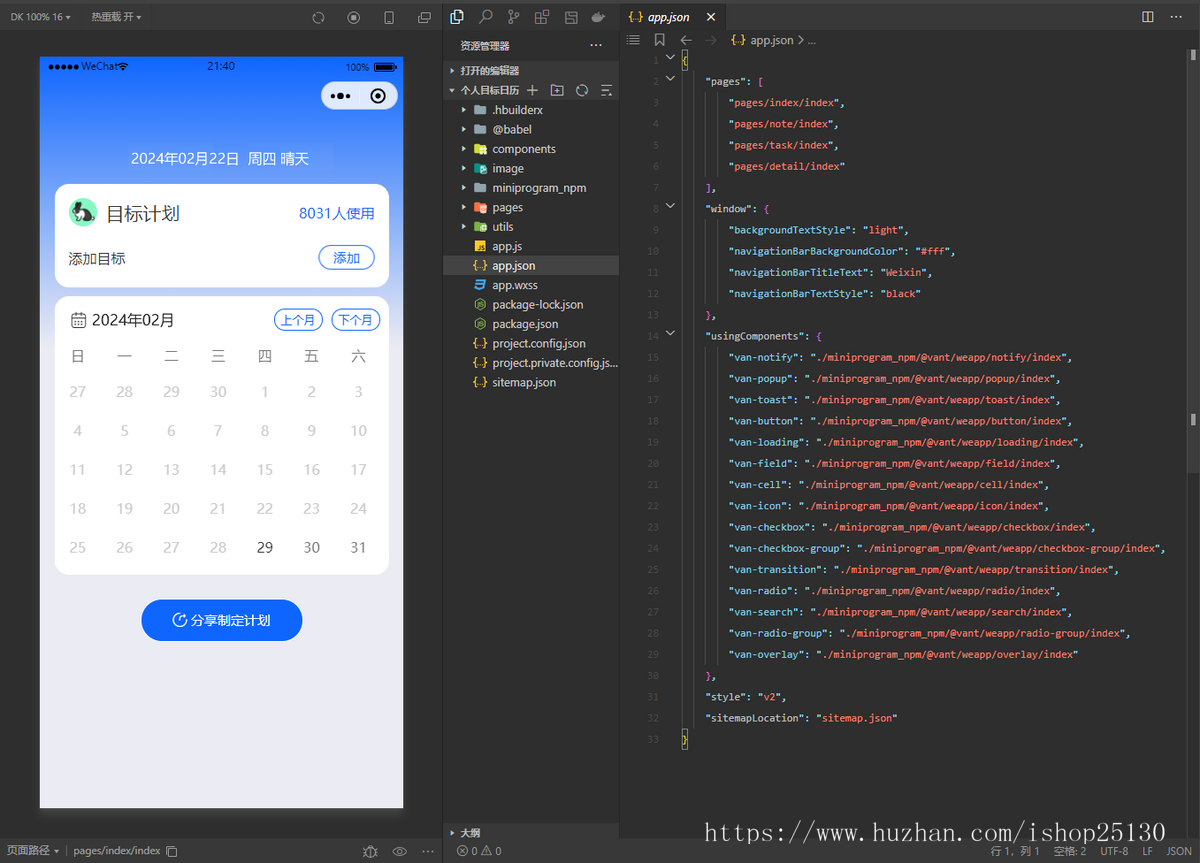
Task: Click the simulator stop icon
Action: click(x=353, y=17)
